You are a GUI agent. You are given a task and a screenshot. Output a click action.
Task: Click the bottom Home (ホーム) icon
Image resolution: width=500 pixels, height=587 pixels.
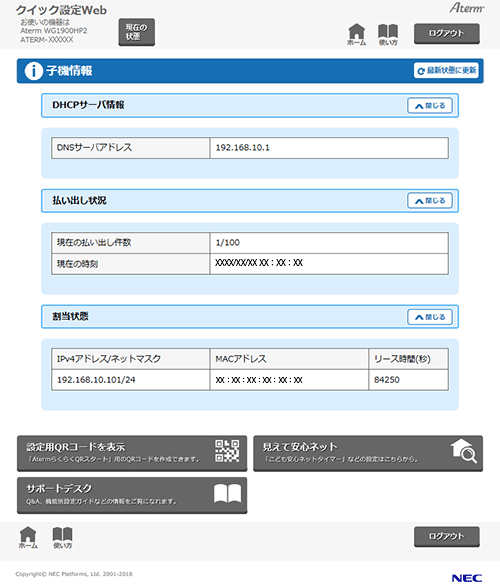tap(28, 538)
